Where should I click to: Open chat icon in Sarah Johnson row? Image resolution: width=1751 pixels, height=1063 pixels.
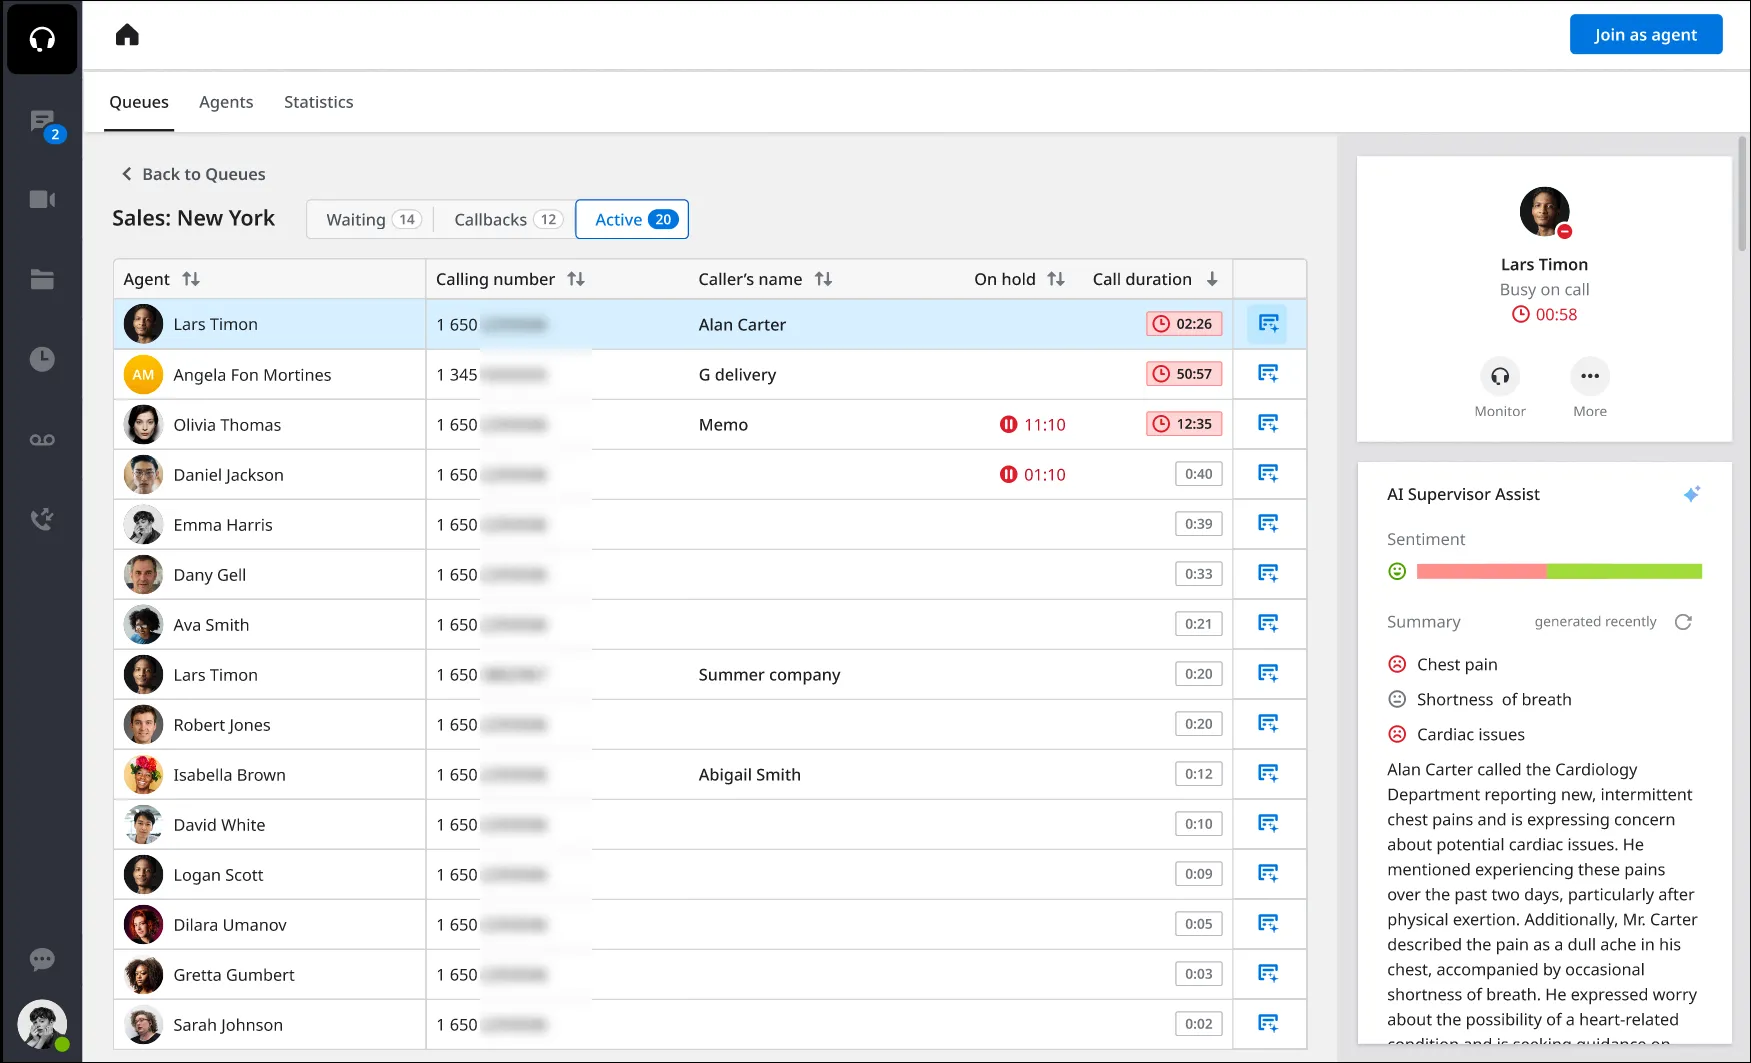[x=1268, y=1024]
